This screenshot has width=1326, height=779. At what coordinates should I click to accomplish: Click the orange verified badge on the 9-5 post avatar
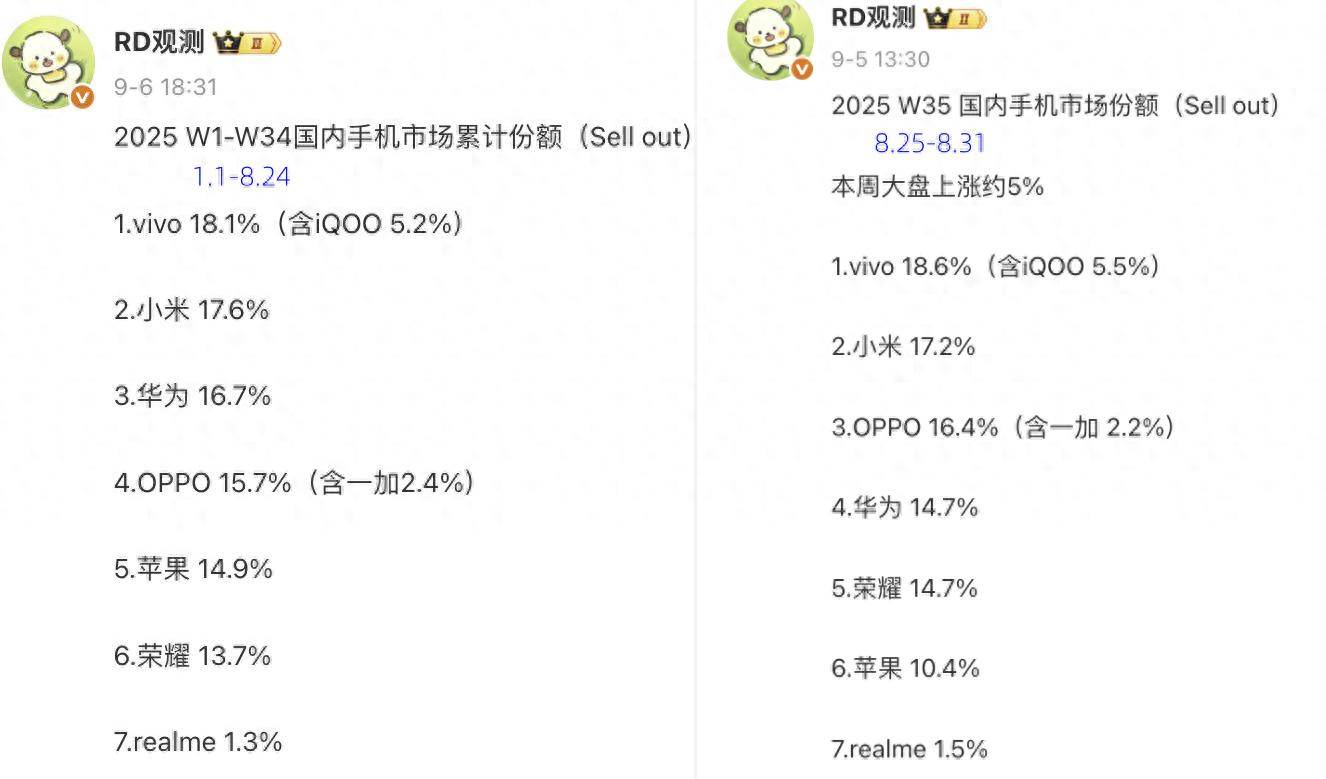pyautogui.click(x=802, y=69)
